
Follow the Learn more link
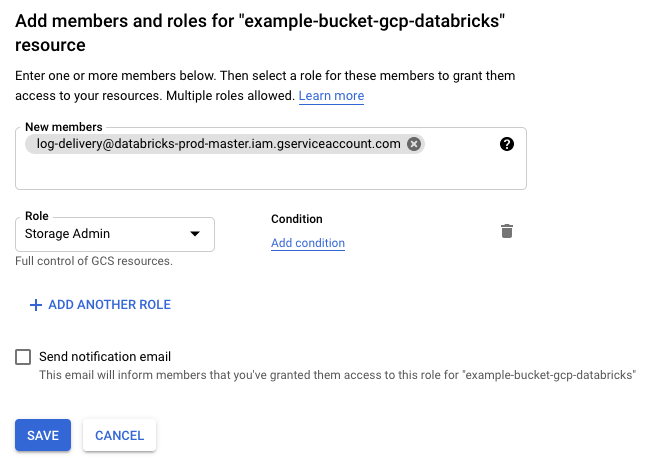(x=331, y=96)
